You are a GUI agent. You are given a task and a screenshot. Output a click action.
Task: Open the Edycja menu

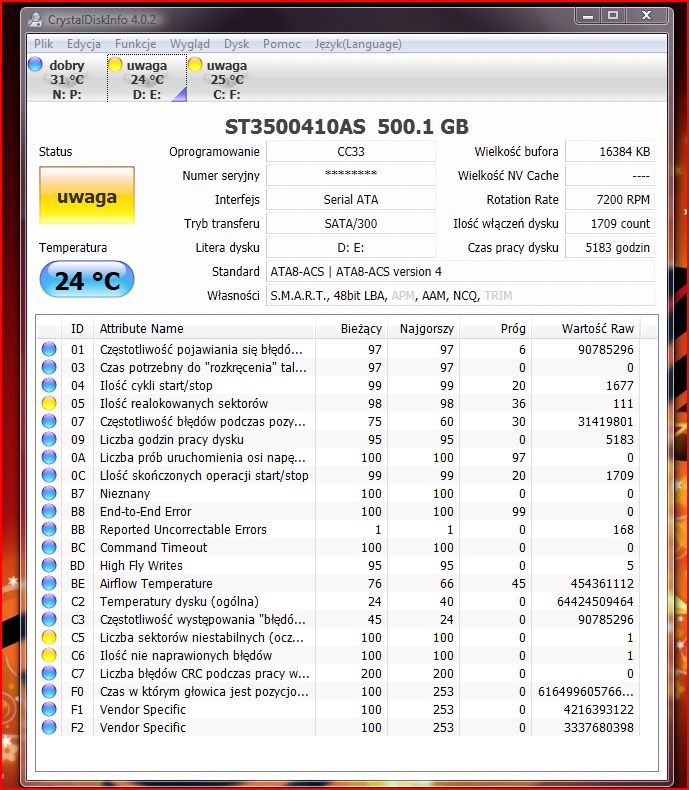click(x=84, y=44)
